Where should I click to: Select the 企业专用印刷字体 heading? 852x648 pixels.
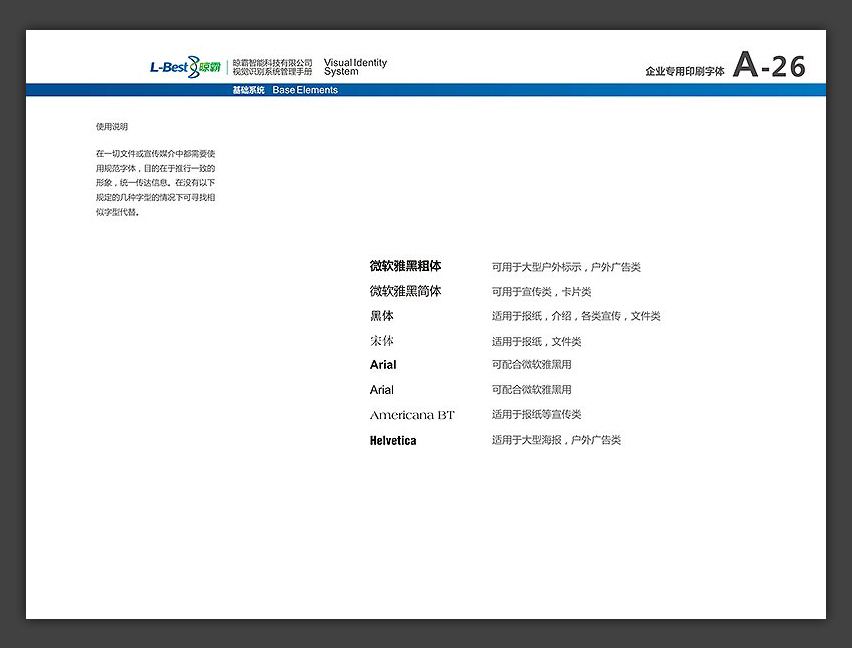point(684,72)
